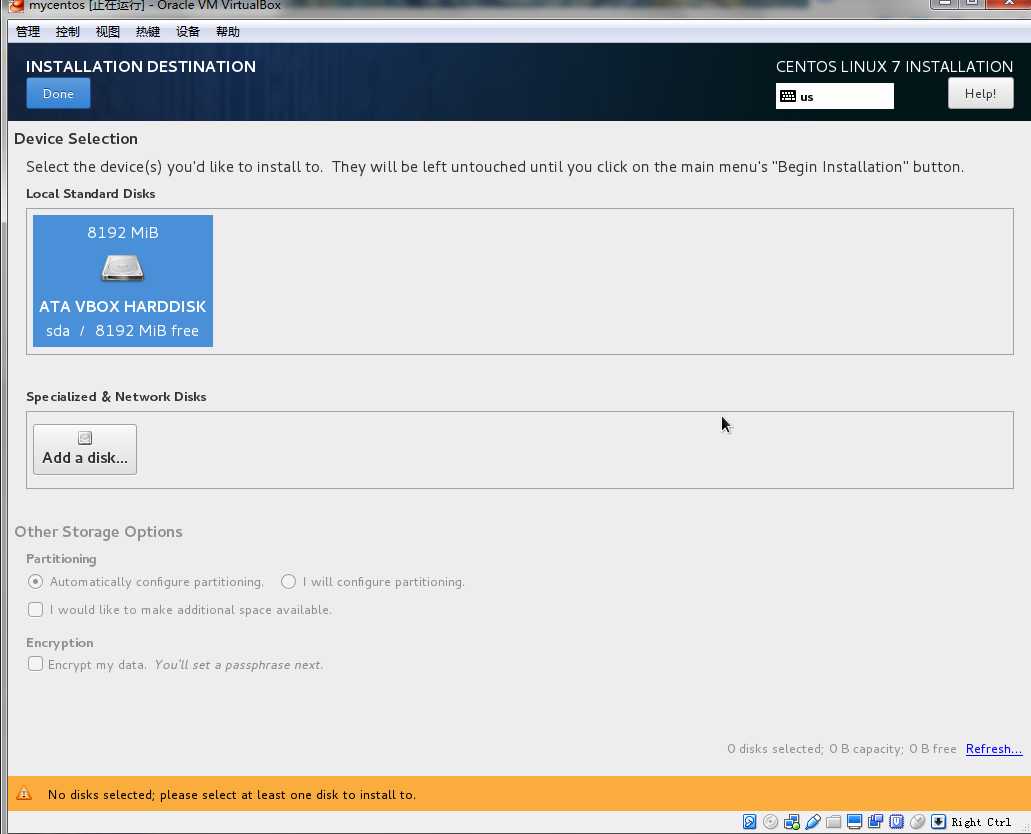Click the VirtualBox network adapters status icon
Screen dimensions: 1031x834
click(x=792, y=822)
